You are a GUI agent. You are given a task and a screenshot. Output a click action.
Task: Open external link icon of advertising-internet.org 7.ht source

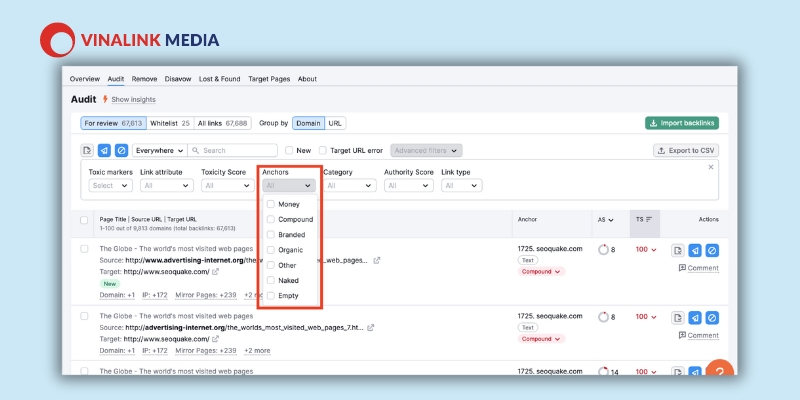[370, 328]
